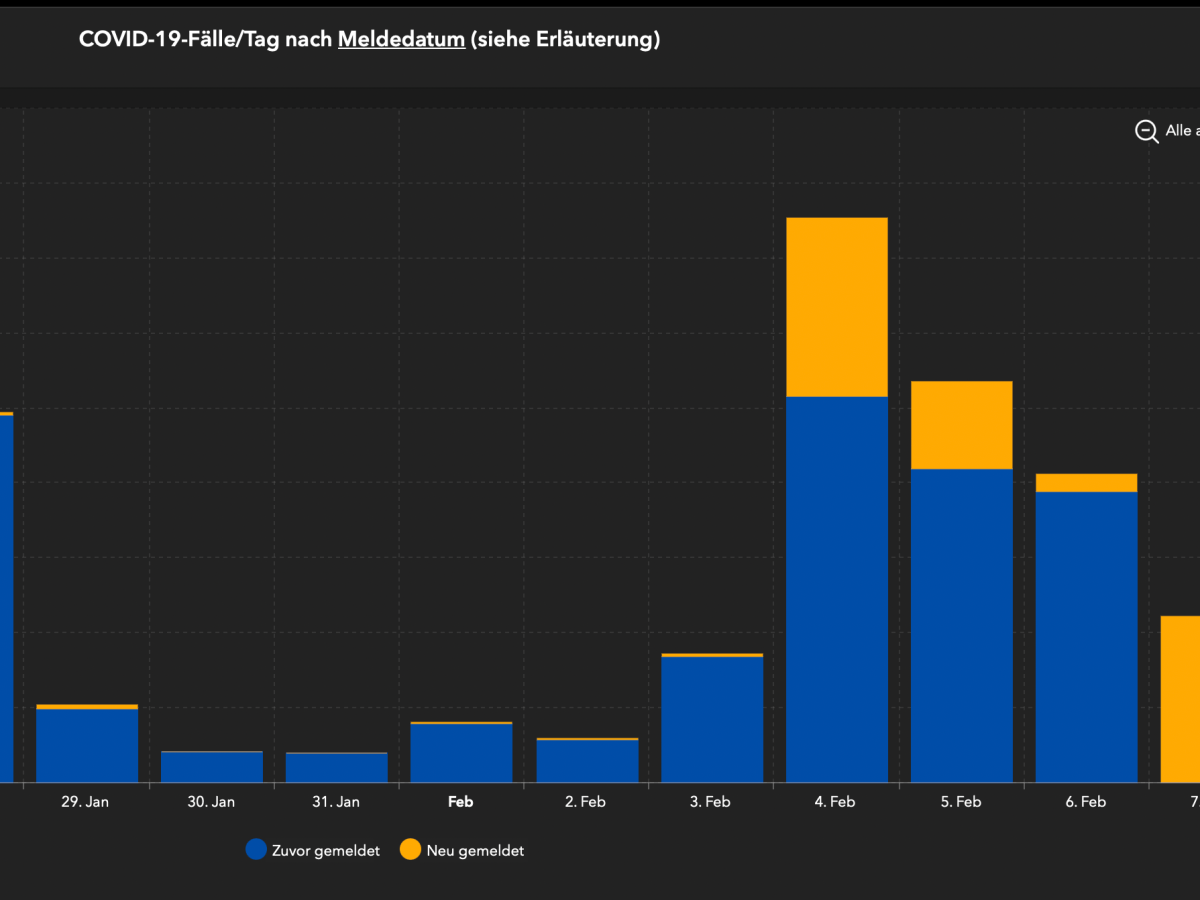The image size is (1200, 900).
Task: Select the blue bar above bold Feb label
Action: coord(461,753)
